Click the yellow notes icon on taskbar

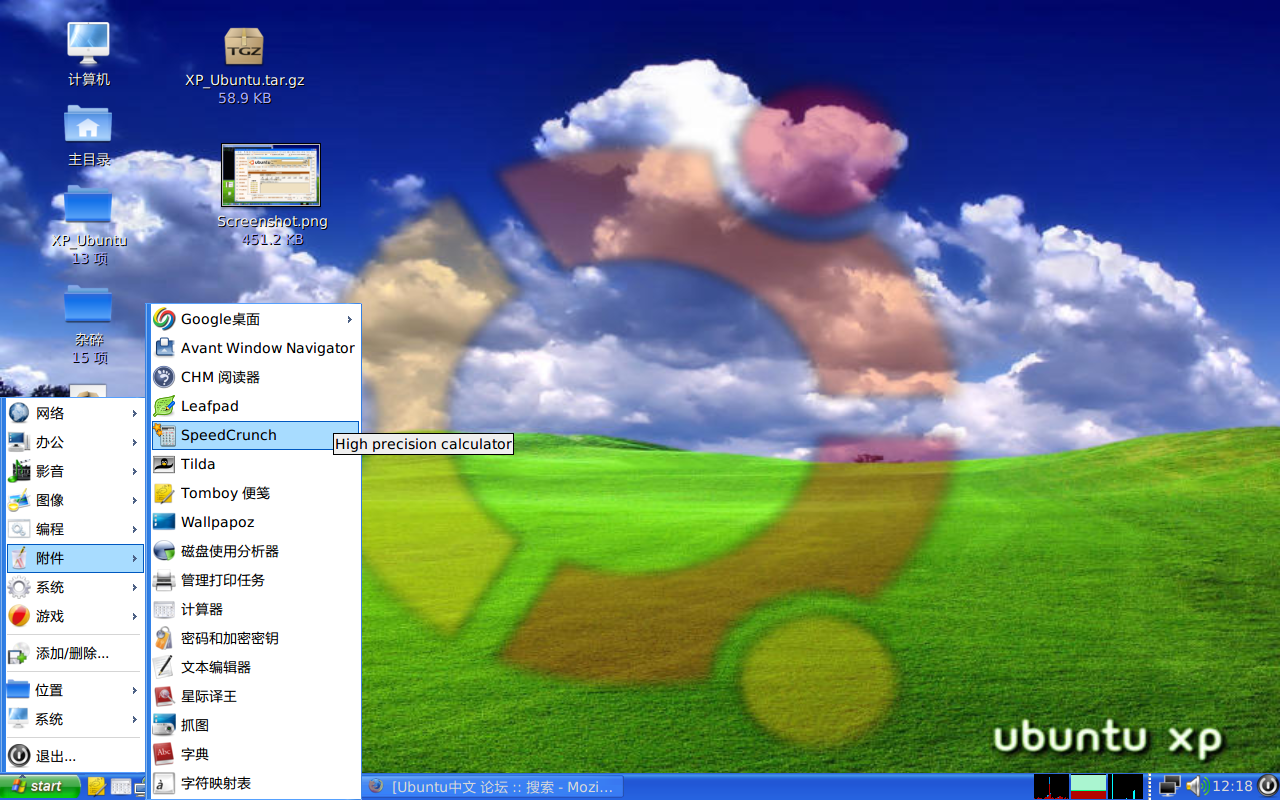(97, 786)
